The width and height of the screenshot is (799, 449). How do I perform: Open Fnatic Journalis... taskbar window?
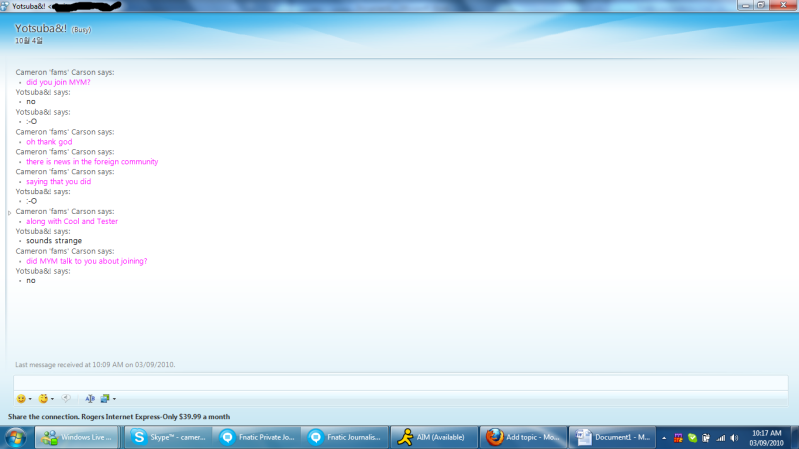(x=345, y=437)
